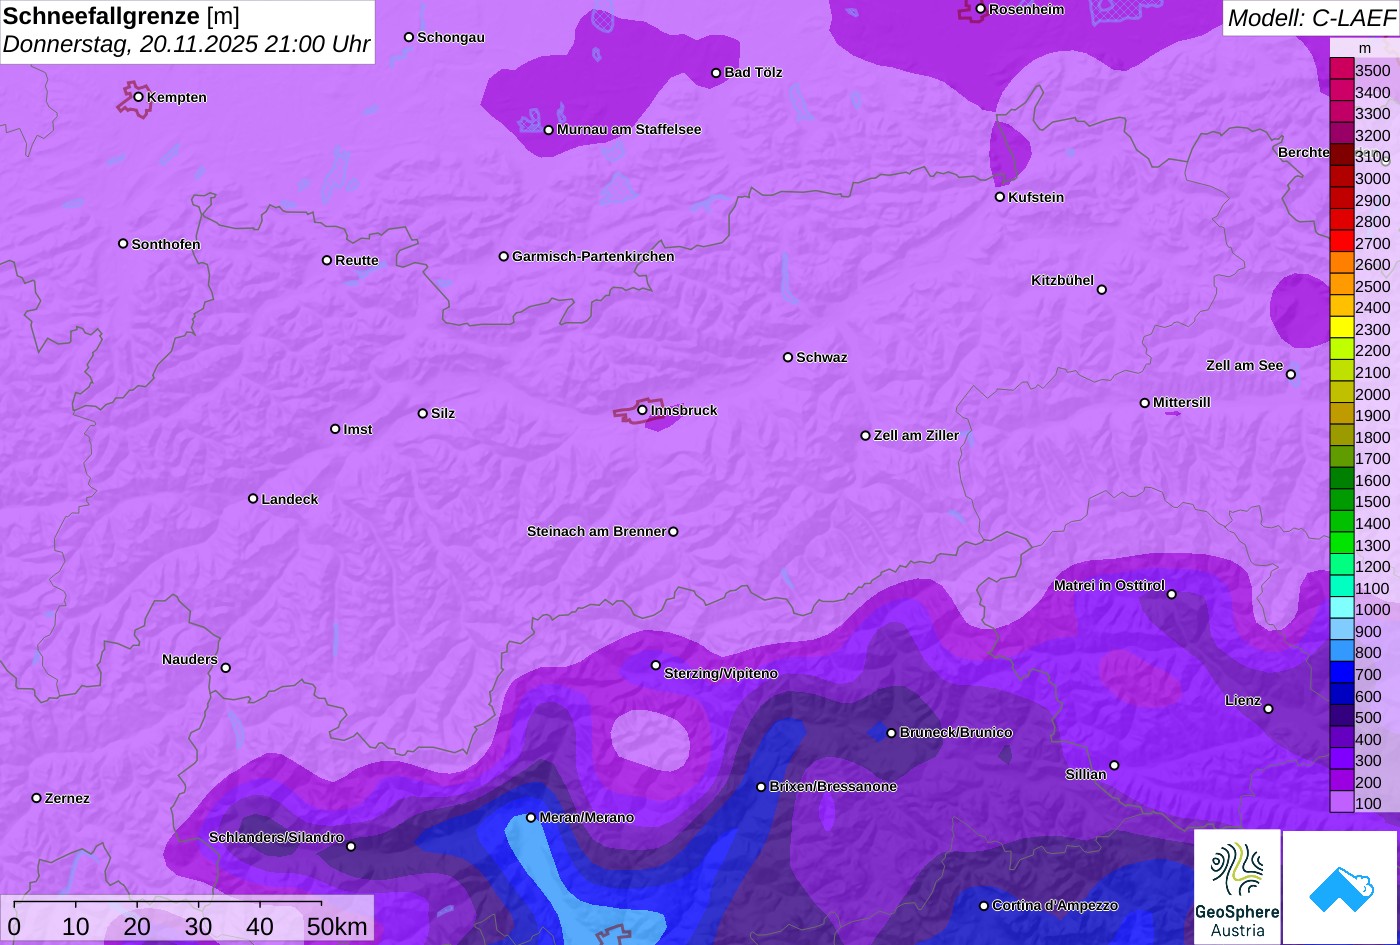The width and height of the screenshot is (1400, 945).
Task: Click the Kempten location marker
Action: pos(139,97)
